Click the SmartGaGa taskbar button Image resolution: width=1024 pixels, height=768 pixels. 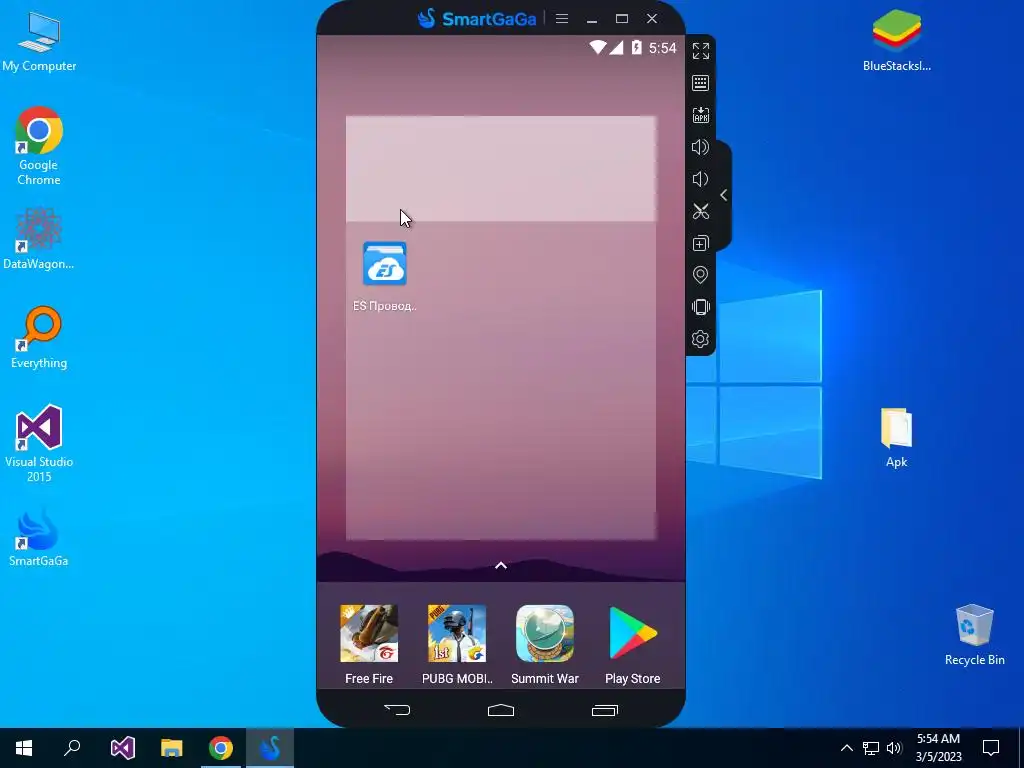(x=270, y=748)
